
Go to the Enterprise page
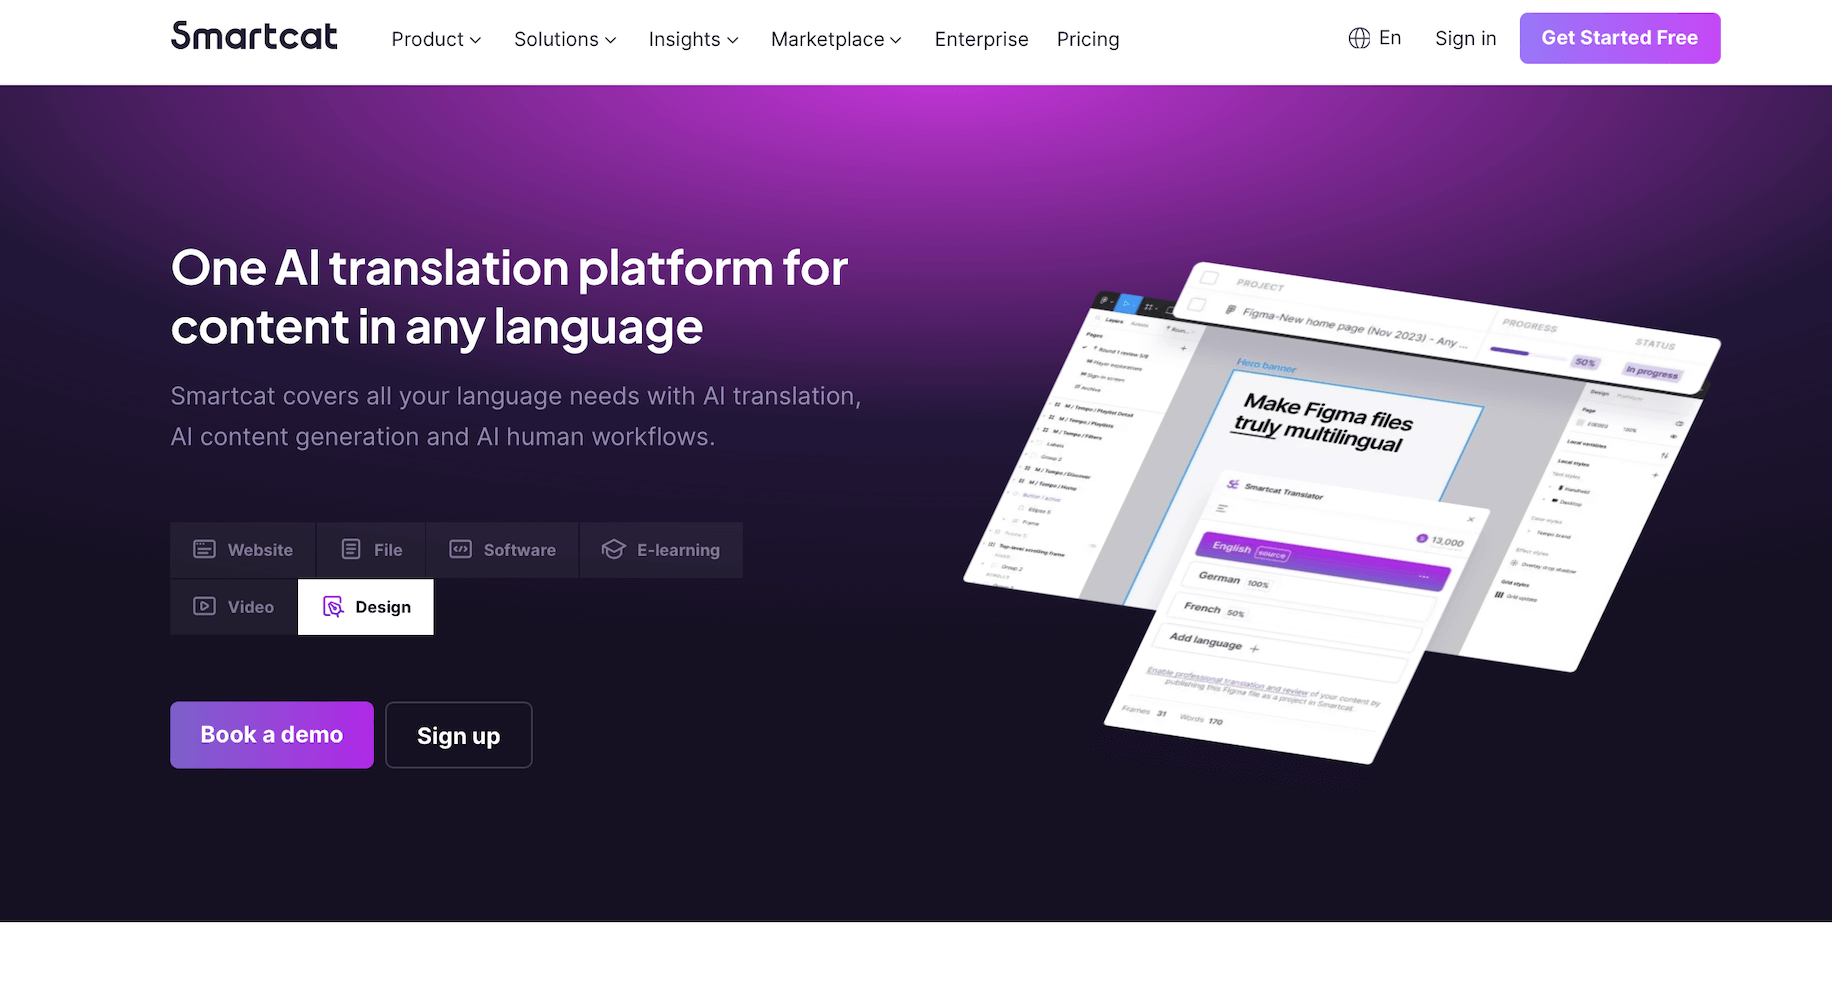coord(981,39)
